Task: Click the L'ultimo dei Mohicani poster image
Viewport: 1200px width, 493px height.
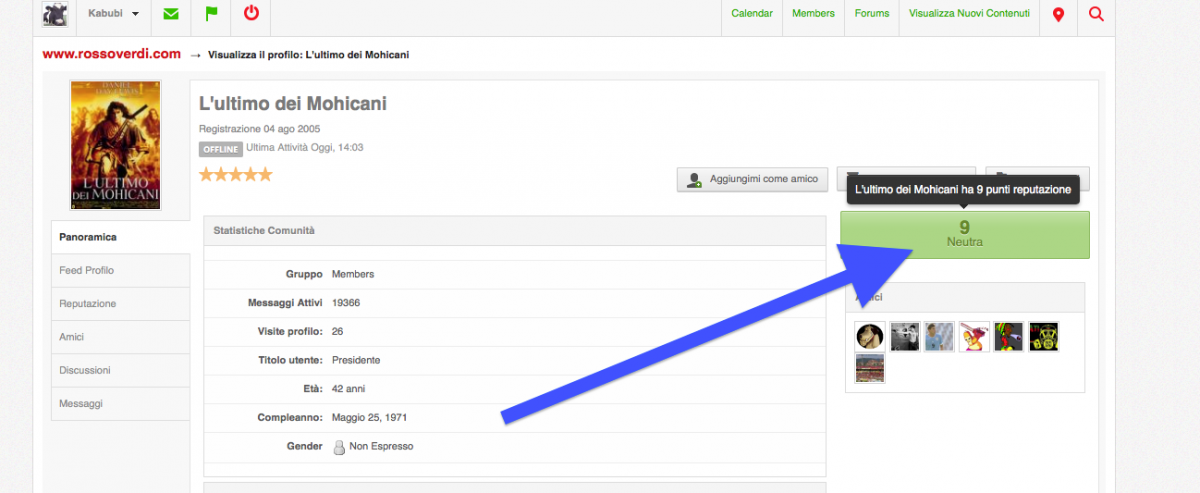Action: 115,146
